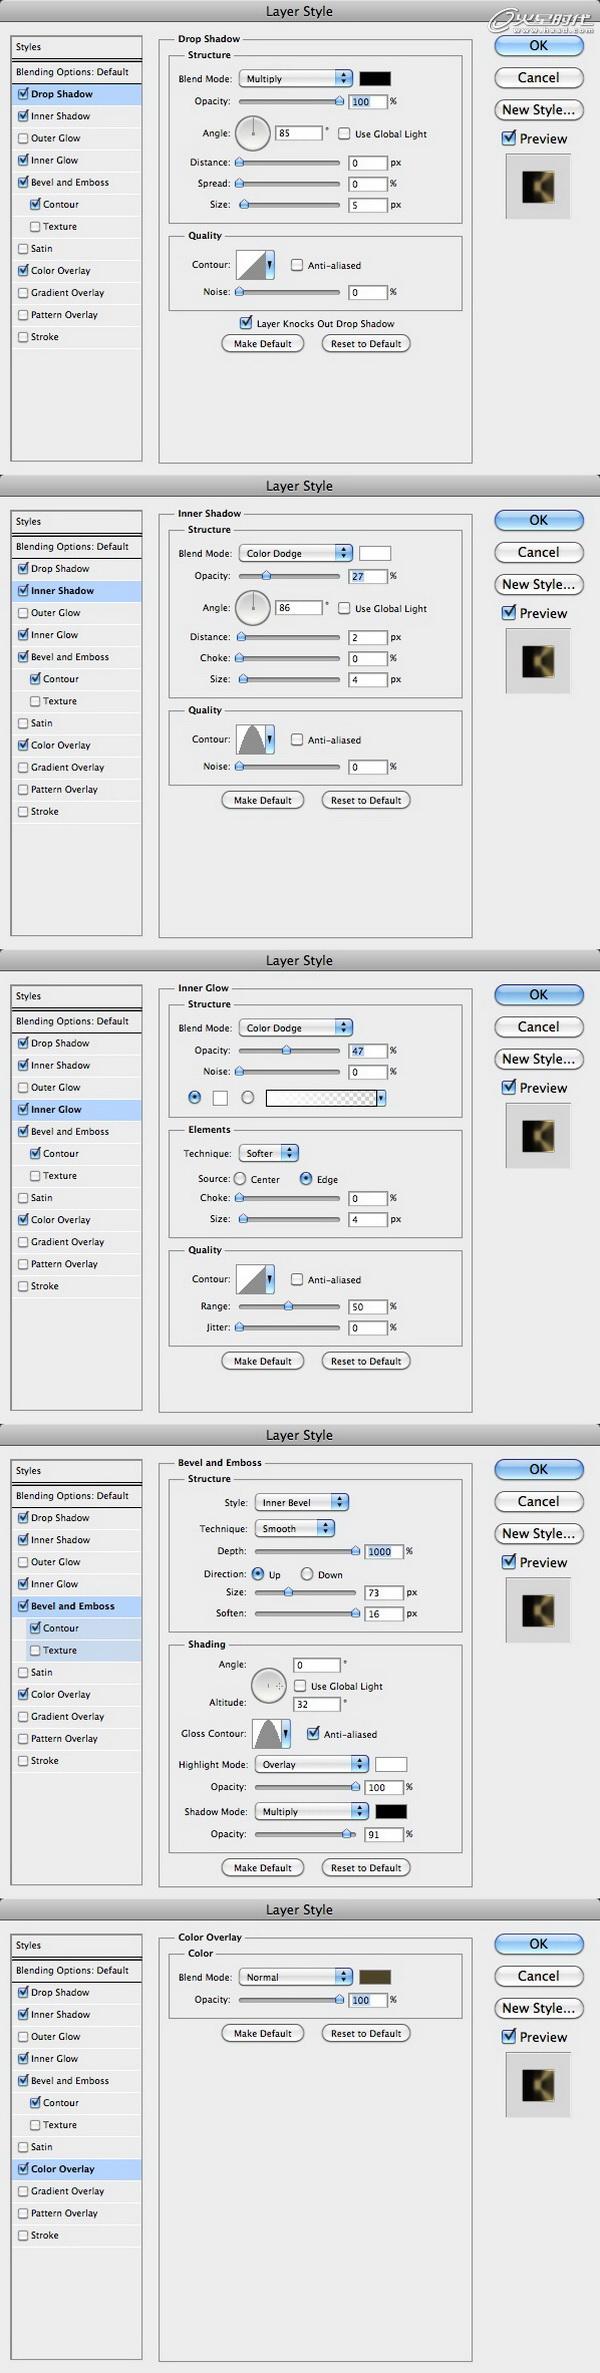Open the Bevel Technique dropdown showing Smooth
Screen dimensions: 600x2373
(x=295, y=1528)
